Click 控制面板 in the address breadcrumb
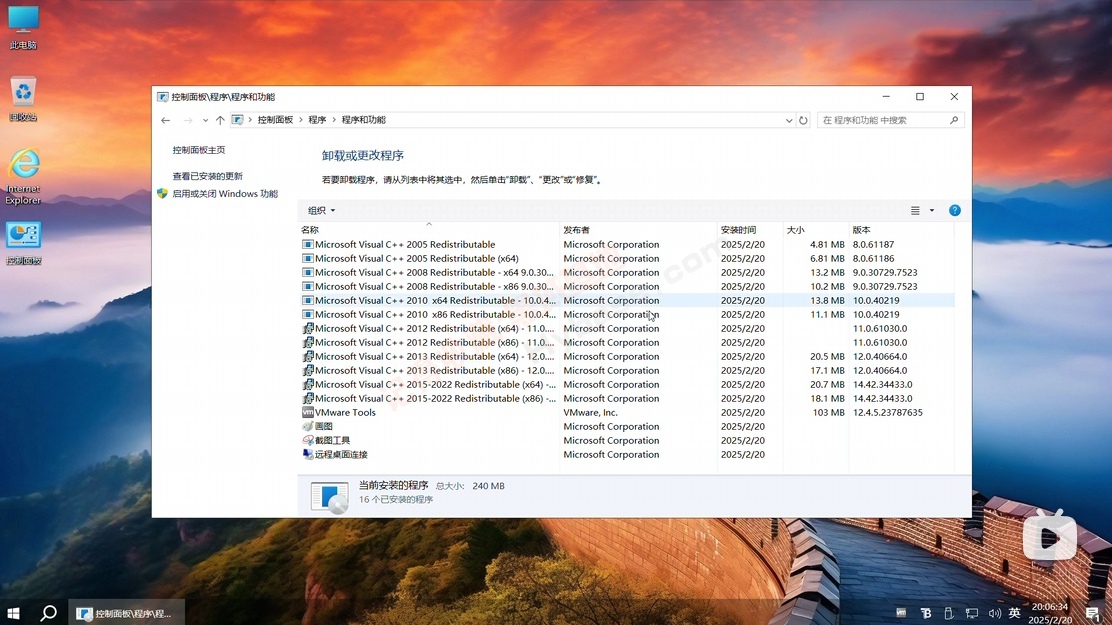This screenshot has height=625, width=1112. click(275, 120)
